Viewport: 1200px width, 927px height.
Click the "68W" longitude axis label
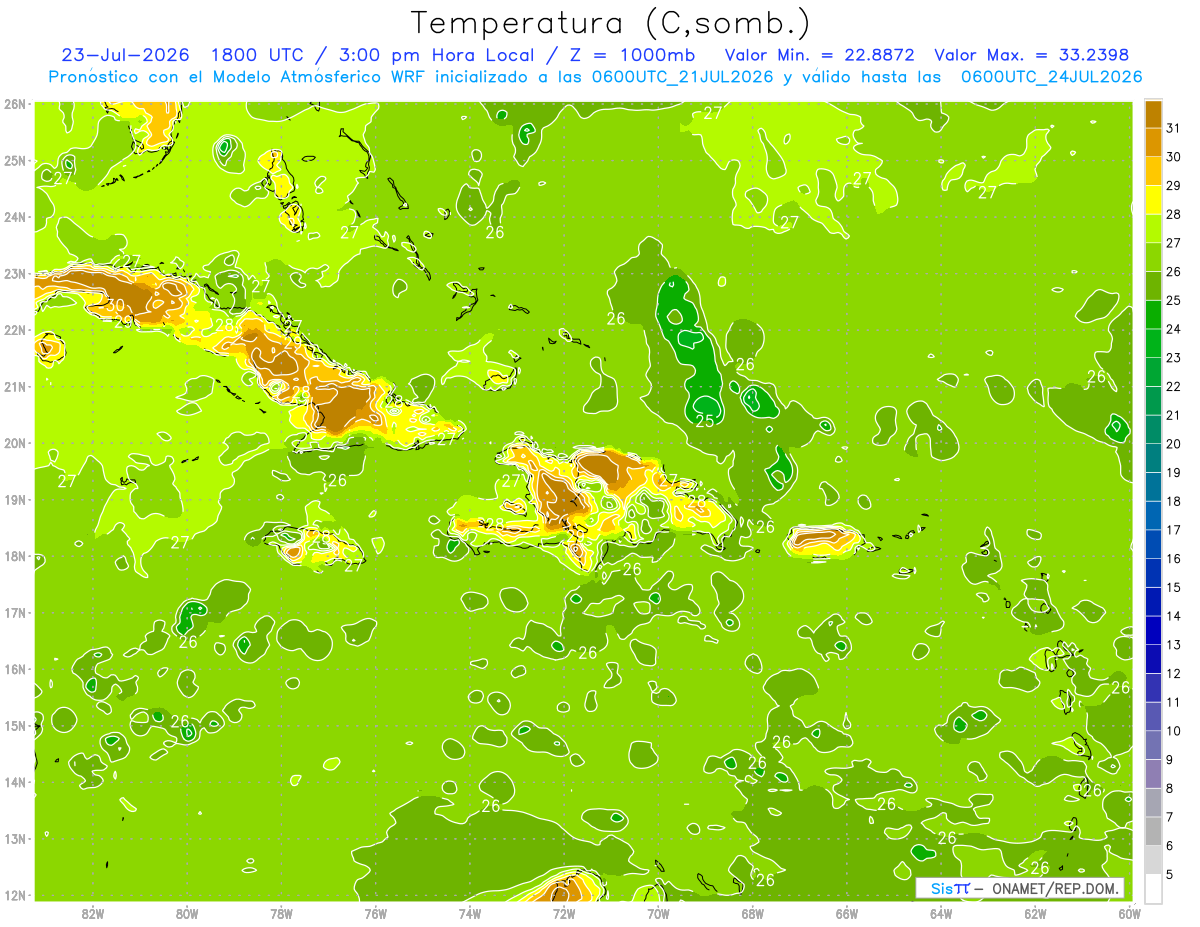tap(753, 912)
